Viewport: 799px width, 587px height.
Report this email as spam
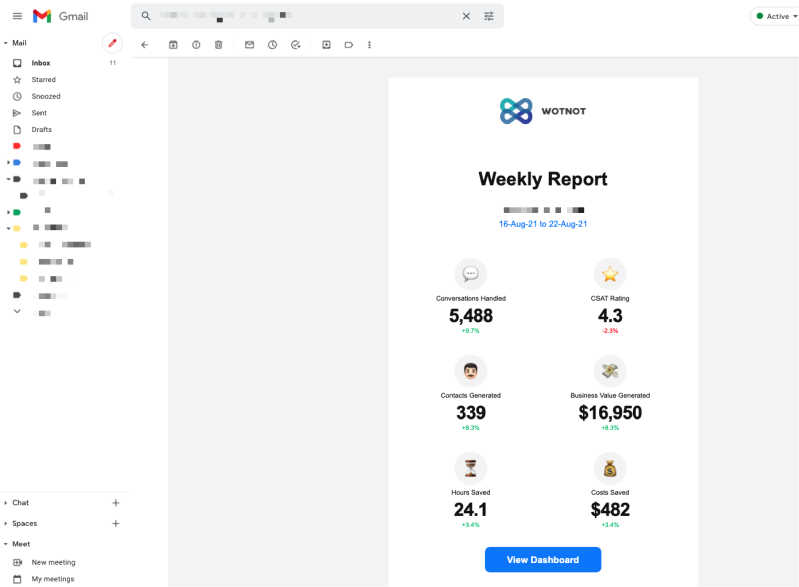pos(196,45)
